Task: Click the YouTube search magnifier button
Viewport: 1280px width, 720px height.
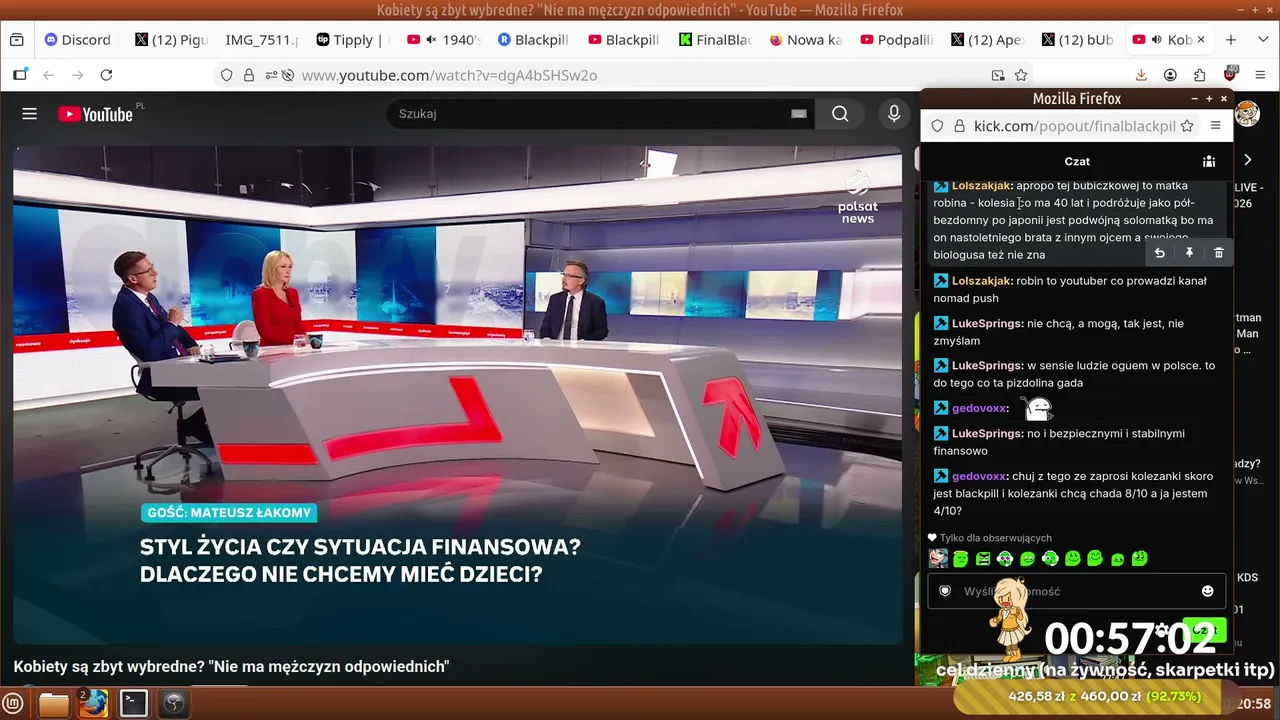Action: pyautogui.click(x=840, y=114)
